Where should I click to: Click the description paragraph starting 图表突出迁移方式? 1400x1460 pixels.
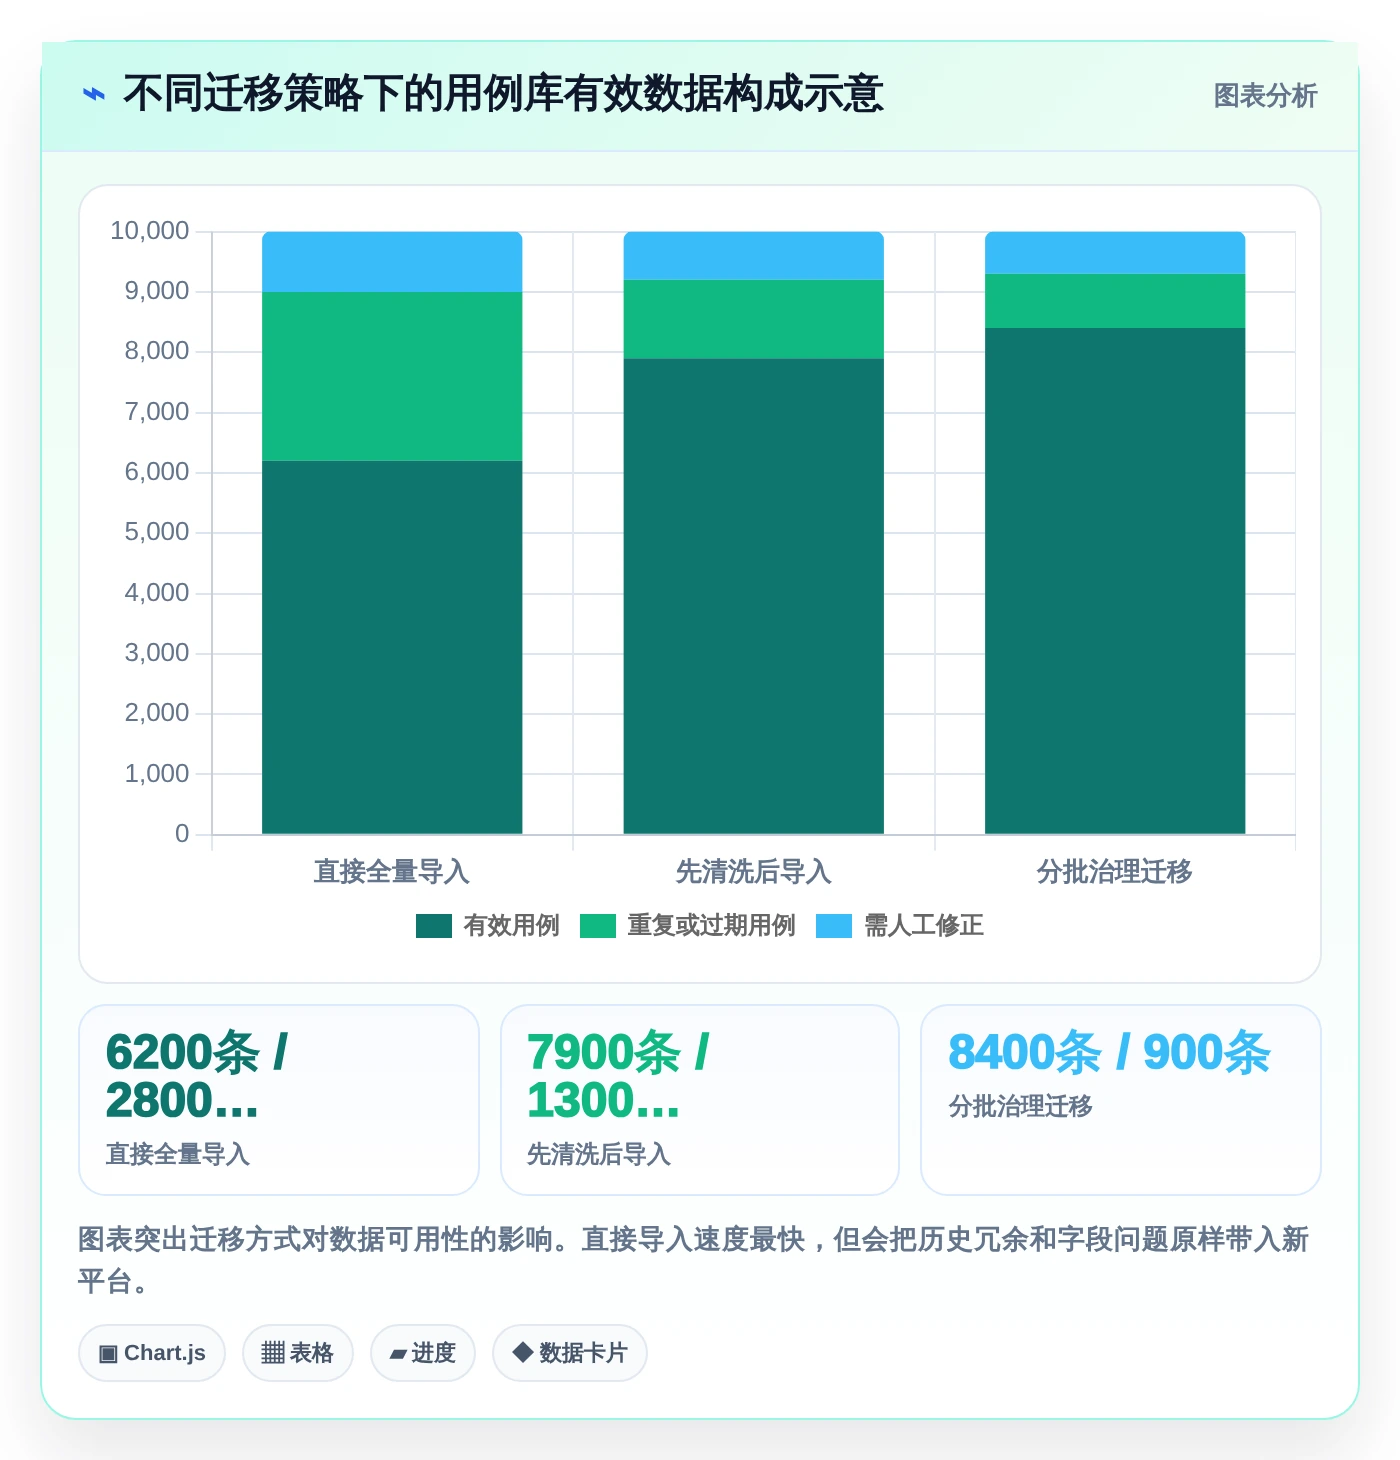tap(694, 1260)
